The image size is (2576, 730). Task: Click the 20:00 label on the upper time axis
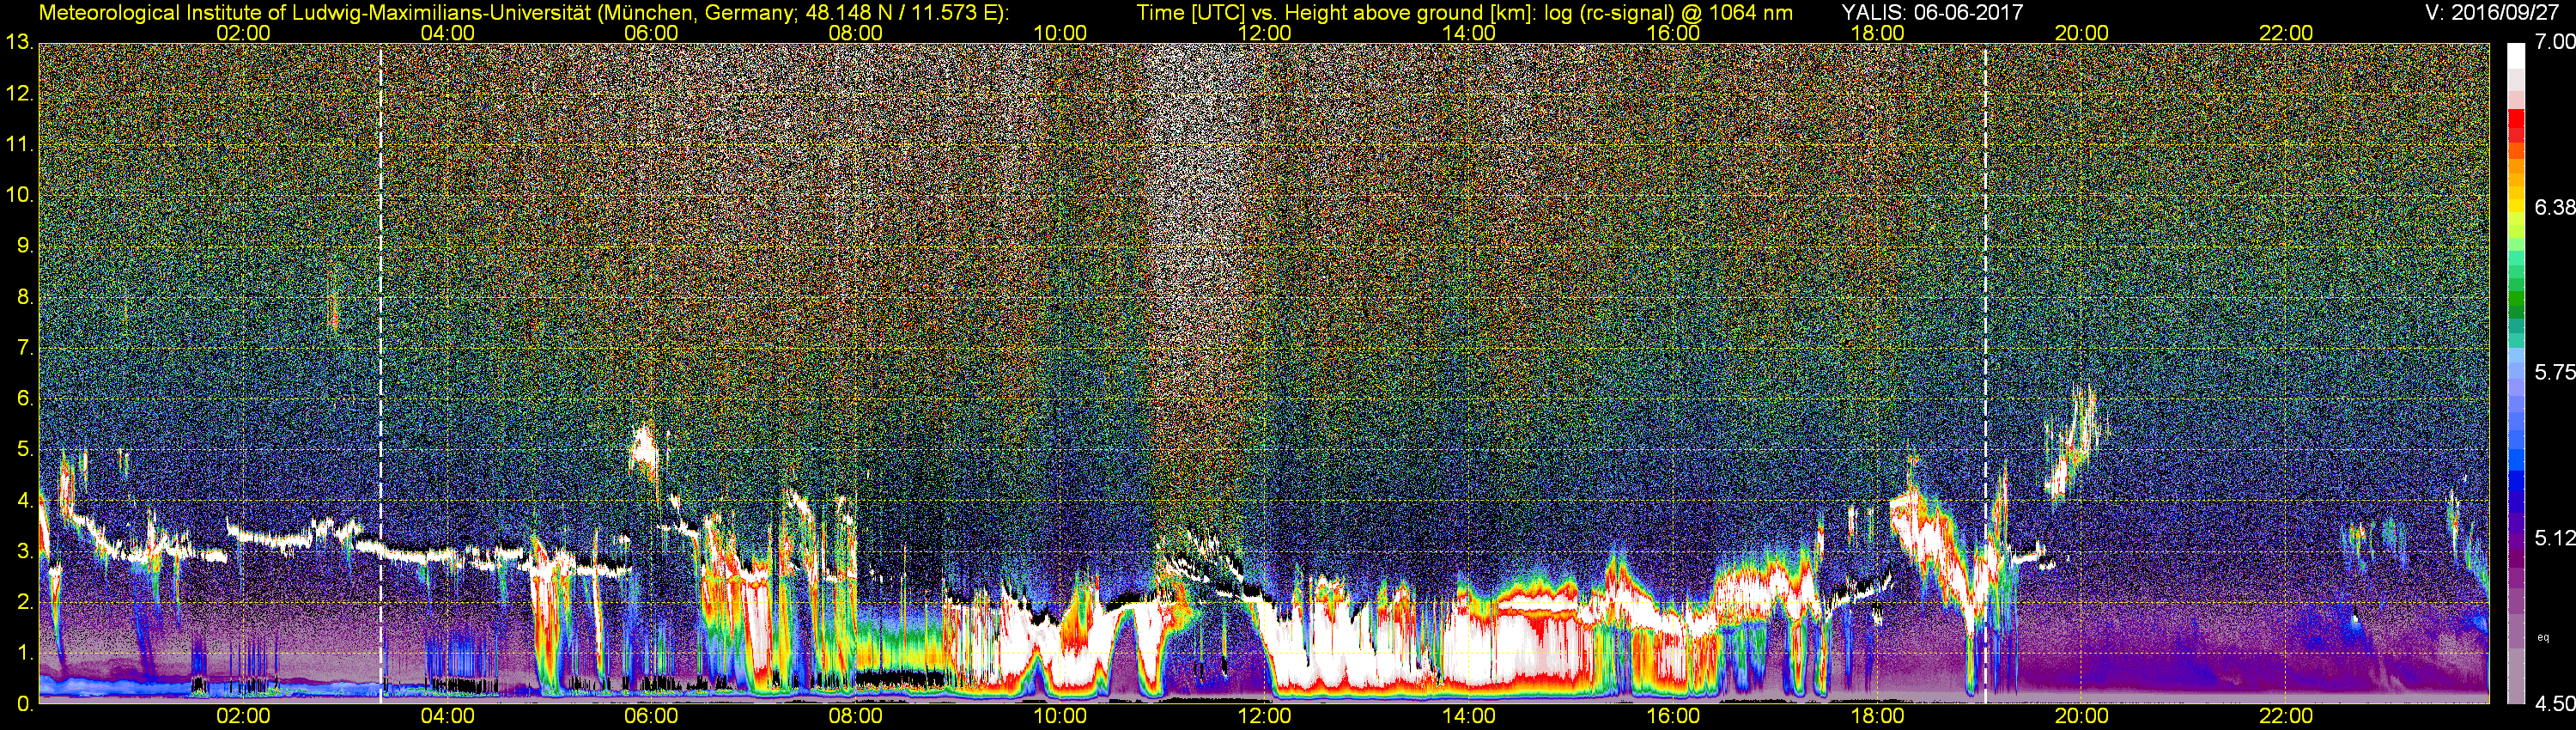point(2082,34)
